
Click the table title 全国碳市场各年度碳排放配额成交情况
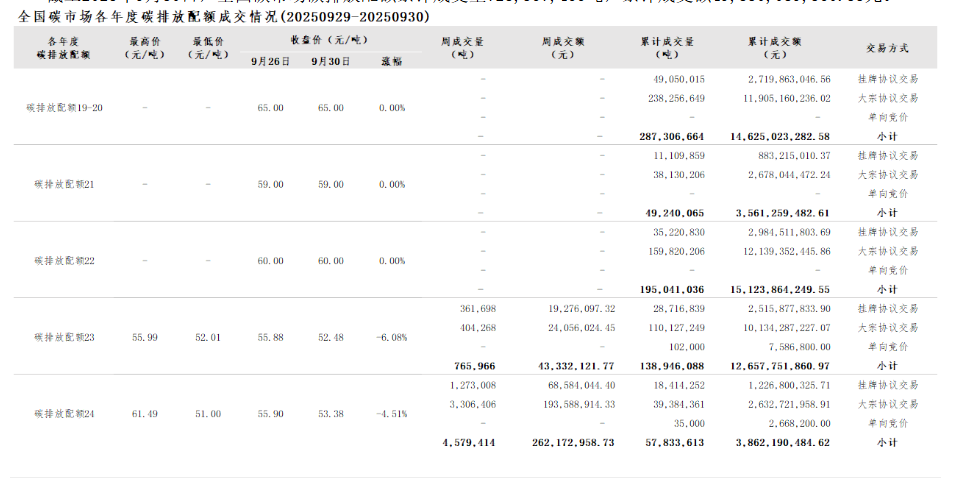[224, 17]
